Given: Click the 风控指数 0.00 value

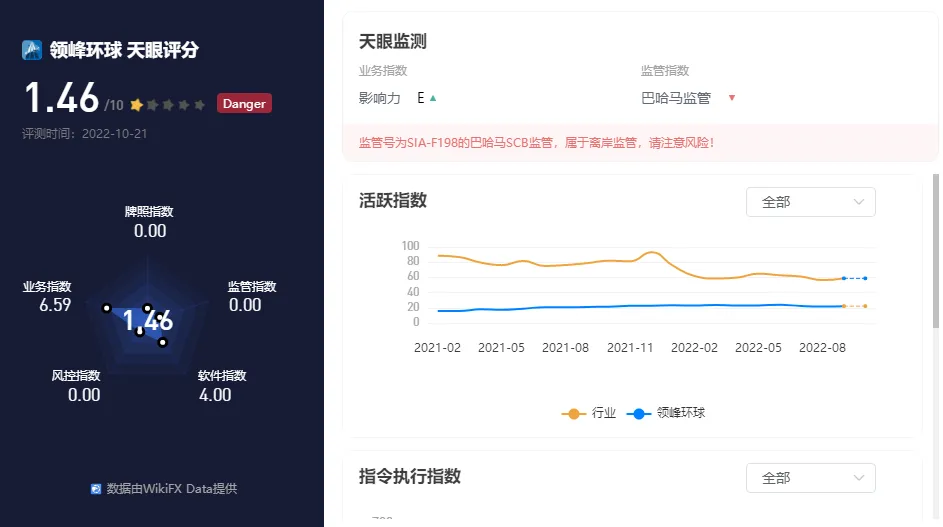Looking at the screenshot, I should click(84, 395).
